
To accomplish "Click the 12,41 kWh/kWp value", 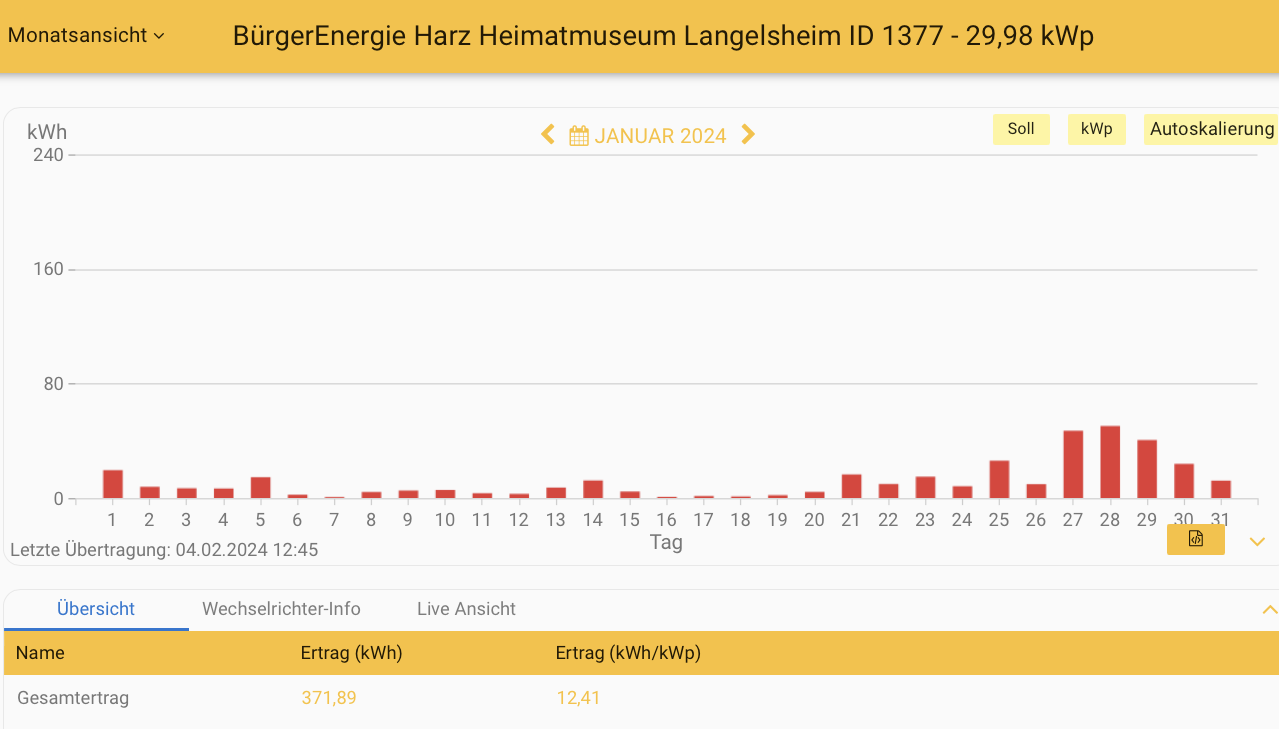I will [x=578, y=697].
